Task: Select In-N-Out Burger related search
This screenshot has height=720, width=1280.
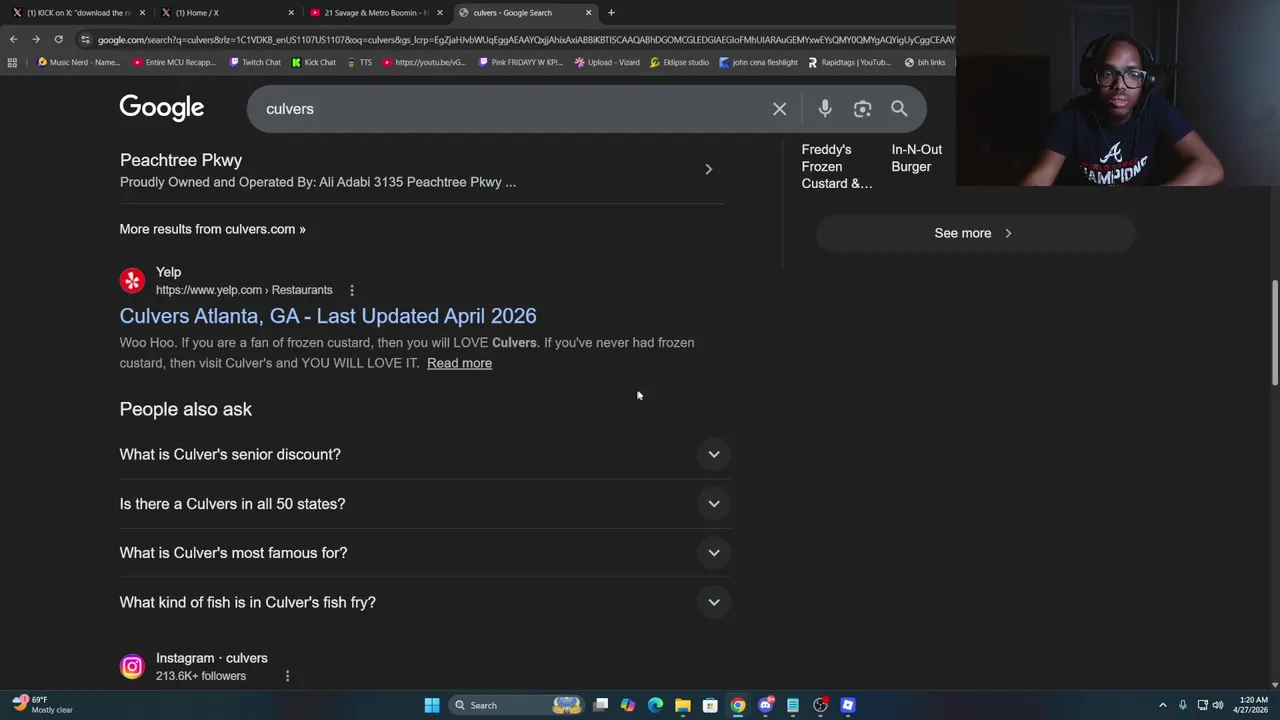Action: (917, 158)
